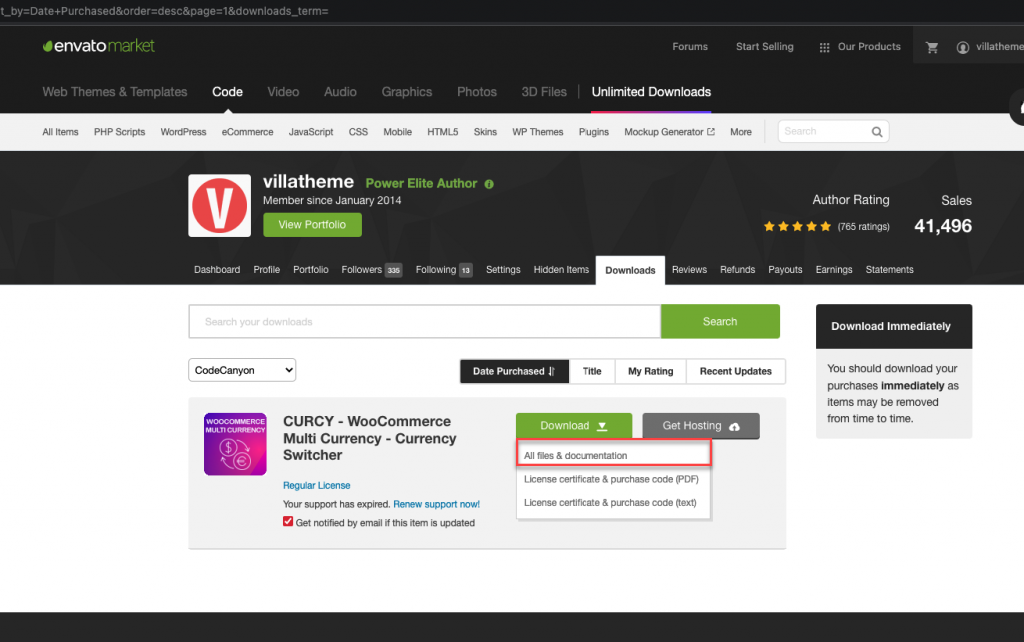Viewport: 1024px width, 642px height.
Task: Open the shopping cart icon
Action: tap(932, 47)
